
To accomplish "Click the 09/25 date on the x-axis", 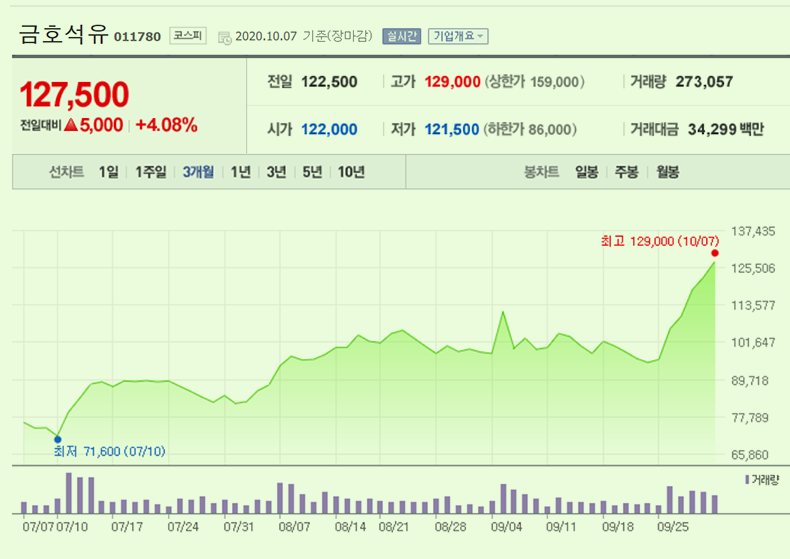I will (673, 527).
